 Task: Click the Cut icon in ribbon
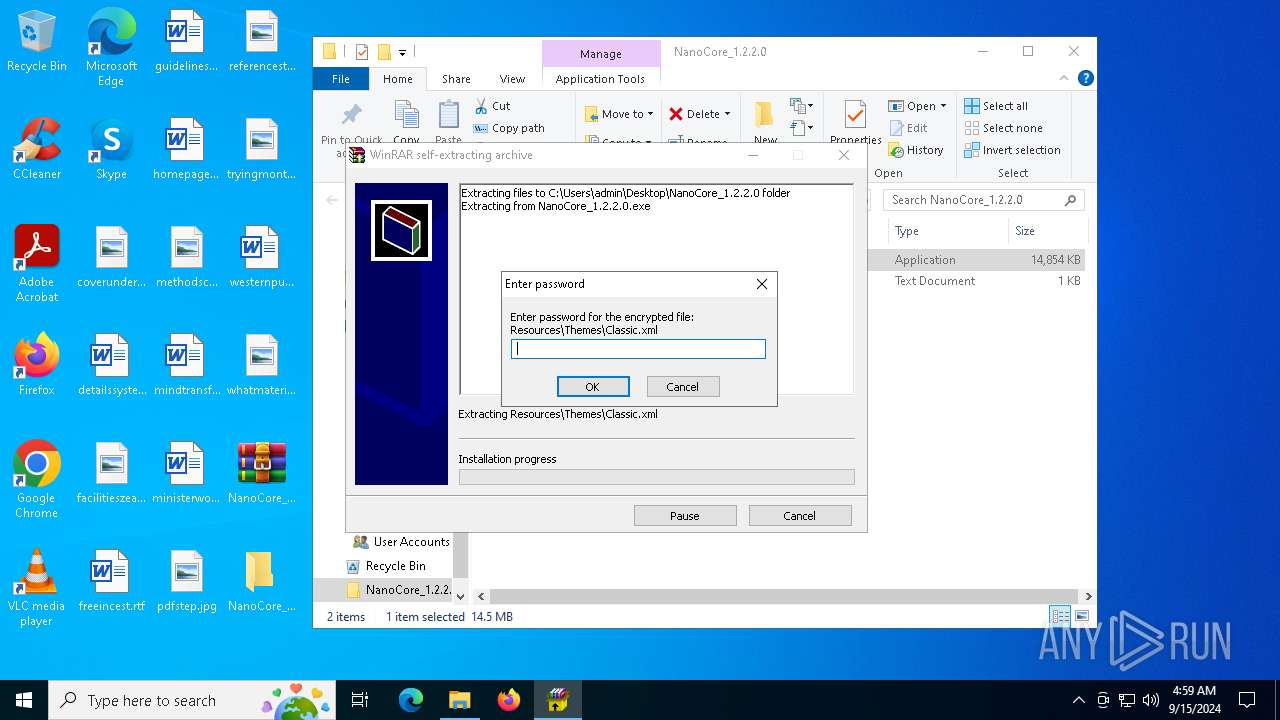click(x=482, y=106)
